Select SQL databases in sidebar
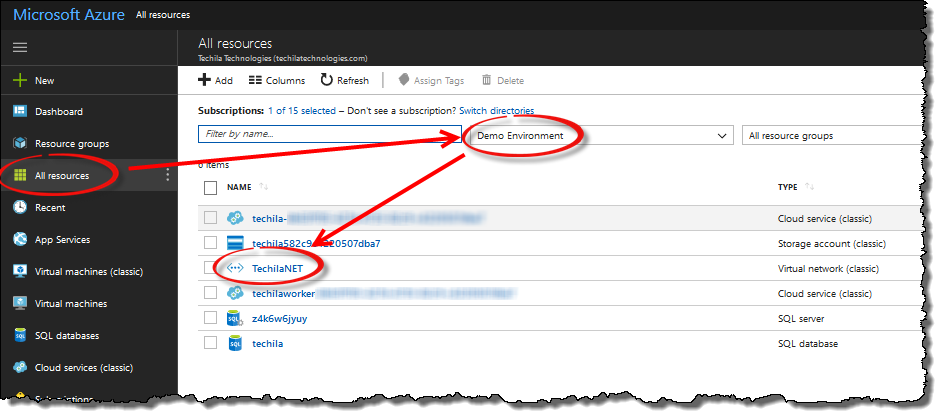This screenshot has width=943, height=418. click(89, 335)
